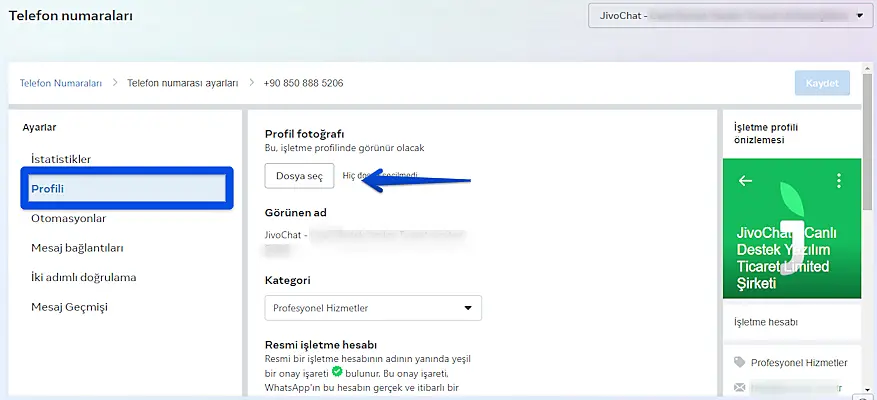The height and width of the screenshot is (400, 877).
Task: Expand the Kategori dropdown Profesyonel Hizmetler
Action: pos(373,308)
